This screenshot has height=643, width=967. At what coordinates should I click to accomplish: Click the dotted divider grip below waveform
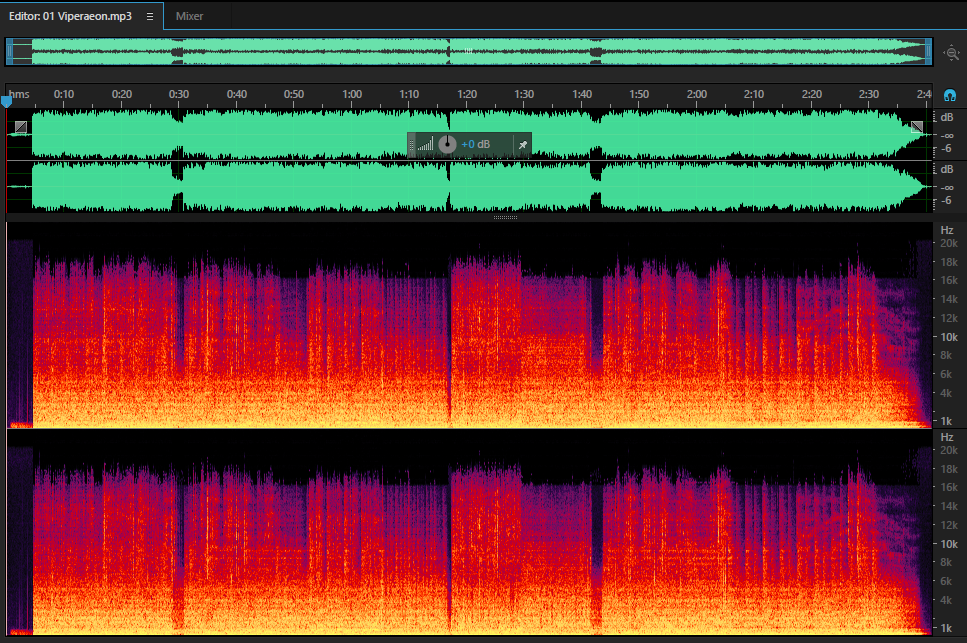tap(505, 217)
